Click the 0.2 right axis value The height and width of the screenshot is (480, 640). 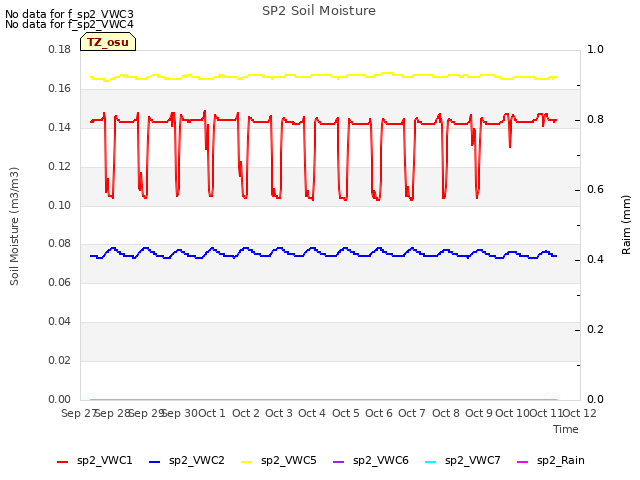pos(595,329)
